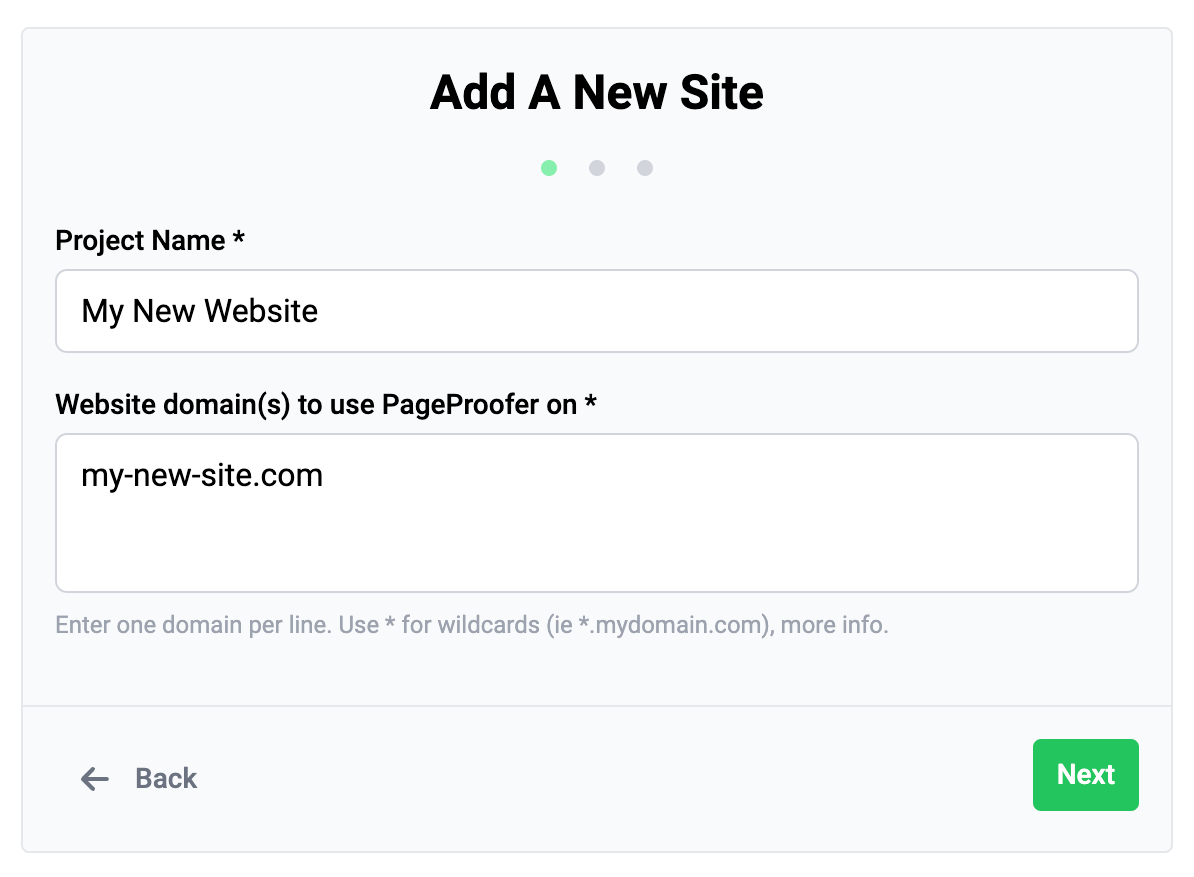This screenshot has height=877, width=1194.
Task: Click the Back link
Action: click(x=166, y=779)
